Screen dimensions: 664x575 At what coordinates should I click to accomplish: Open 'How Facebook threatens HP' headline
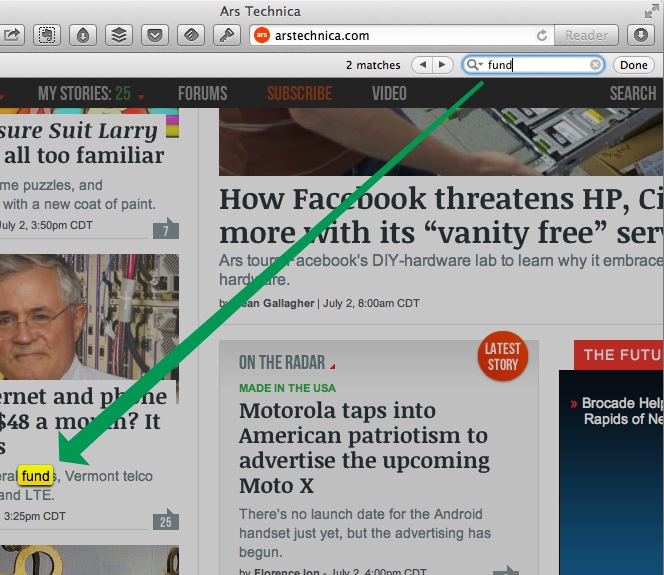(441, 216)
